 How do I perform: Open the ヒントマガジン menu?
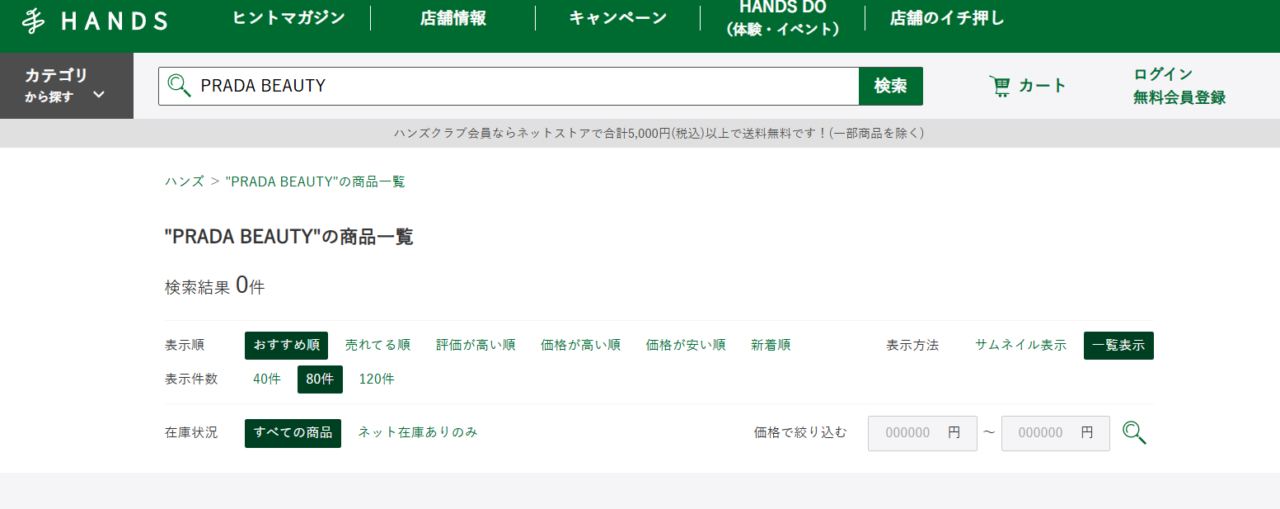(289, 18)
